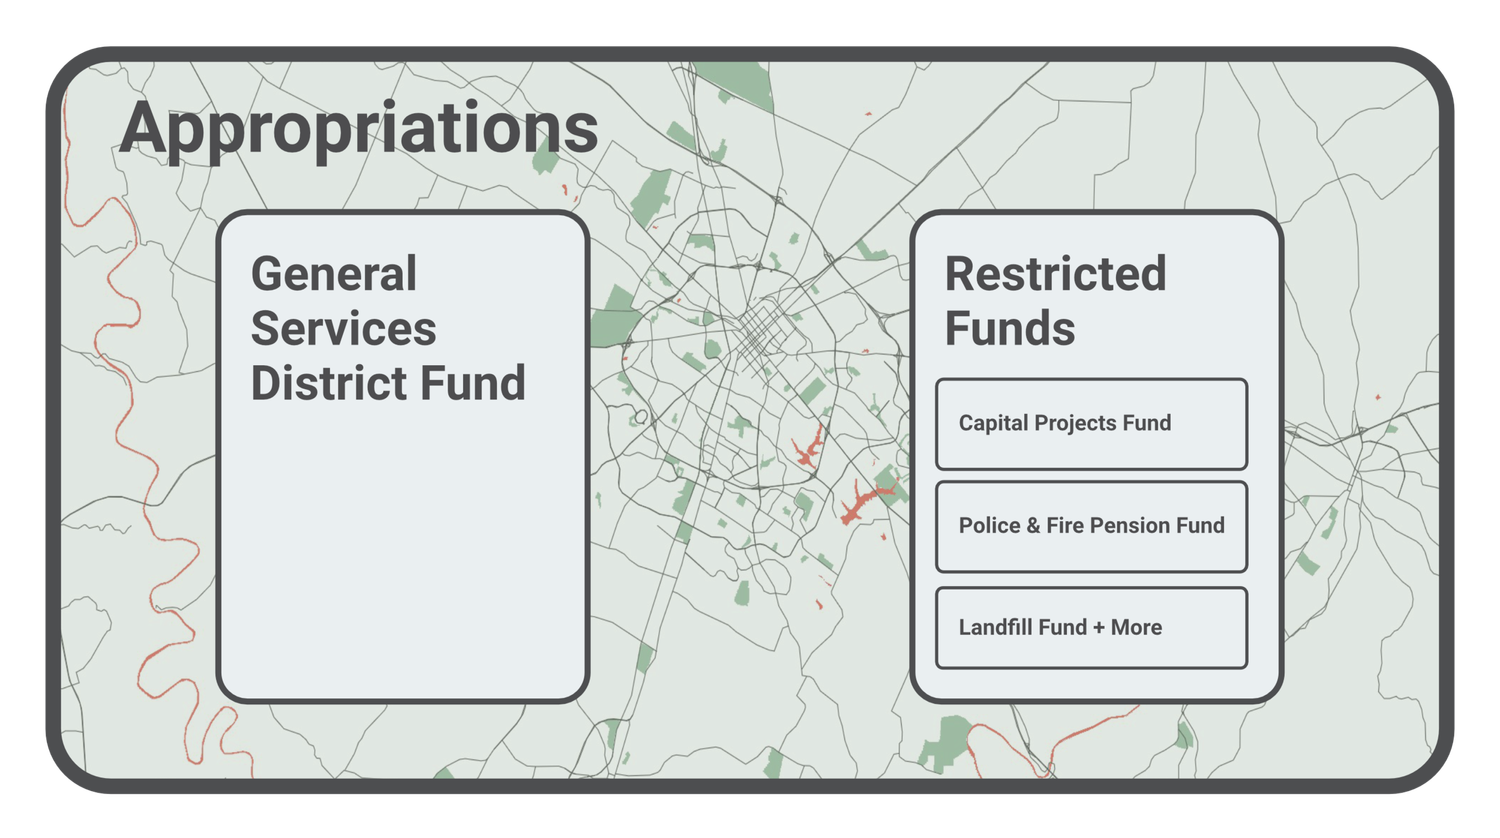Select the Police & Fire Pension Fund button

coord(1090,526)
